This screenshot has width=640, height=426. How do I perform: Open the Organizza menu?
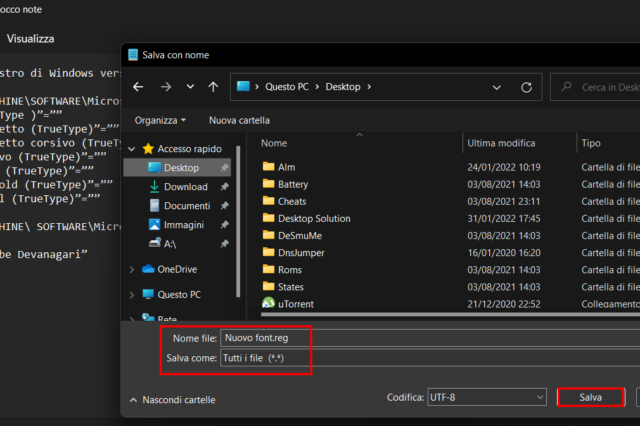160,120
